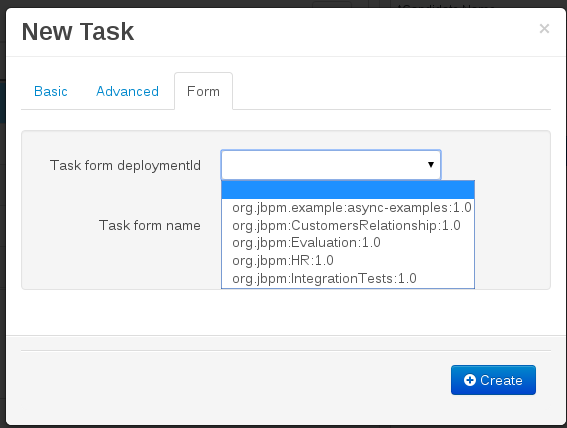Image resolution: width=567 pixels, height=428 pixels.
Task: Select the Form tab
Action: pos(203,91)
